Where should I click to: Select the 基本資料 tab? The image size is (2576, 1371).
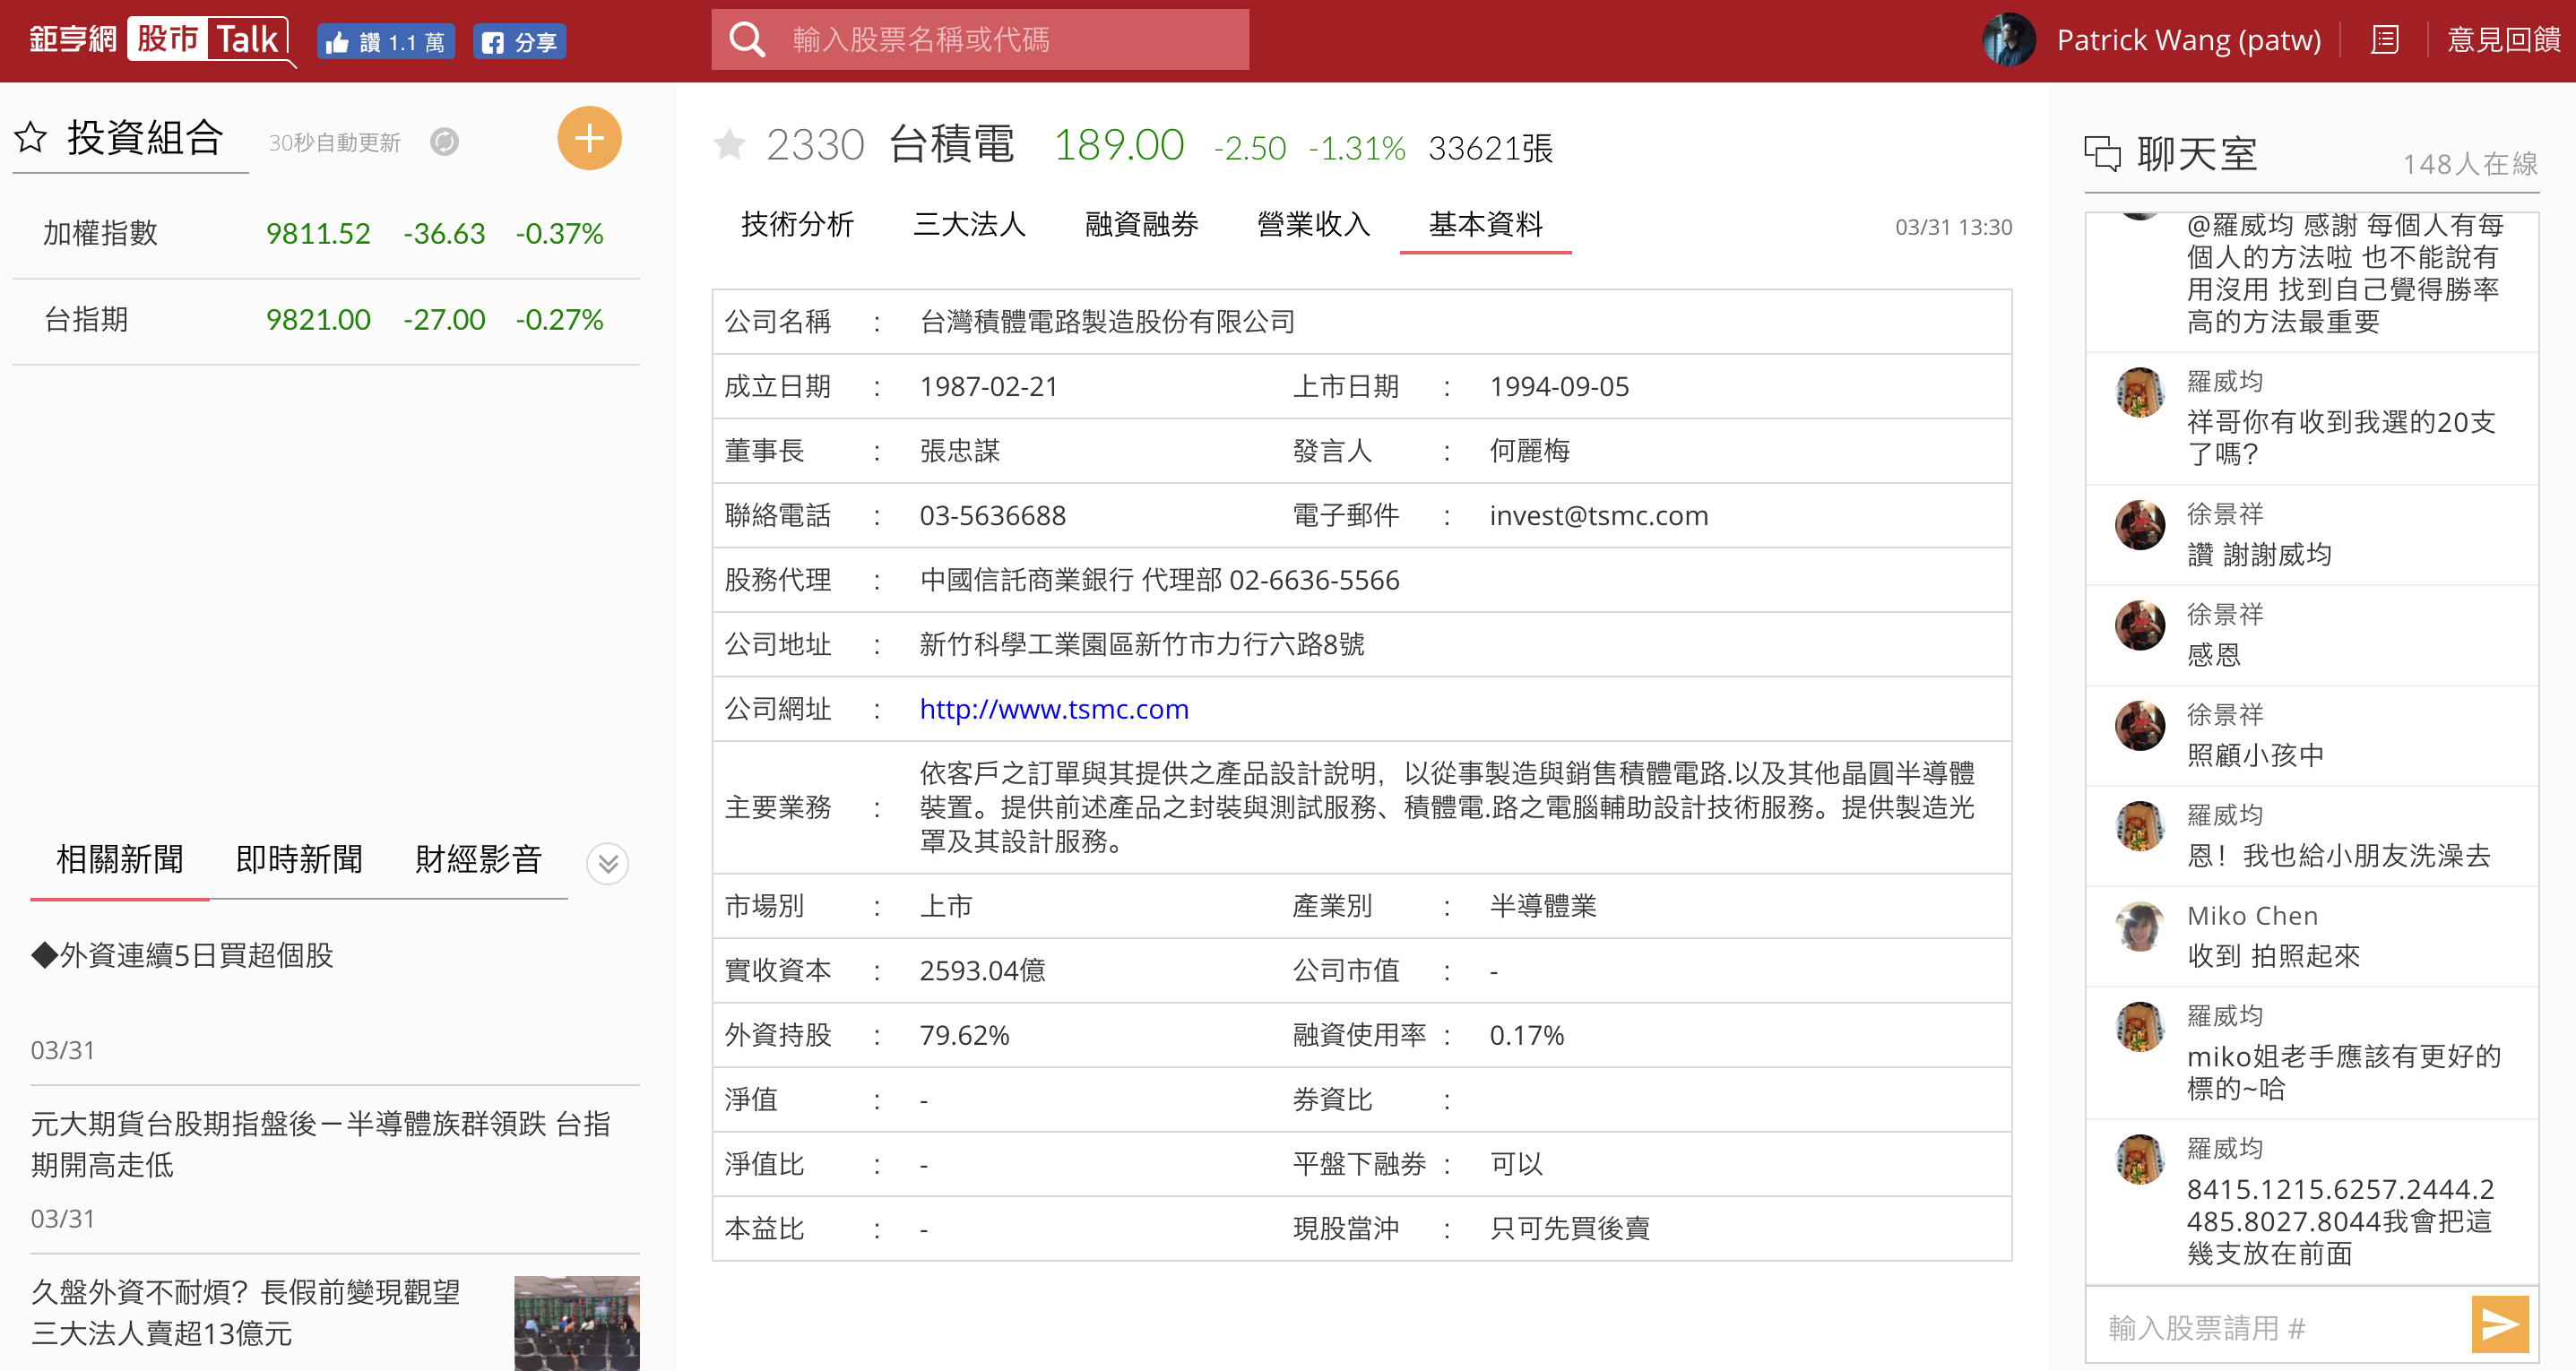[1485, 224]
